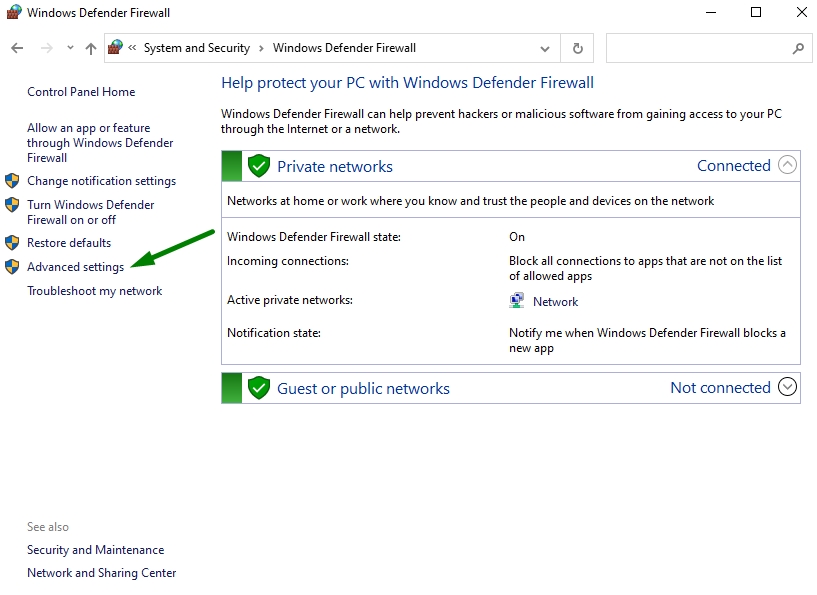
Task: Expand the Guest or public networks section
Action: (x=787, y=387)
